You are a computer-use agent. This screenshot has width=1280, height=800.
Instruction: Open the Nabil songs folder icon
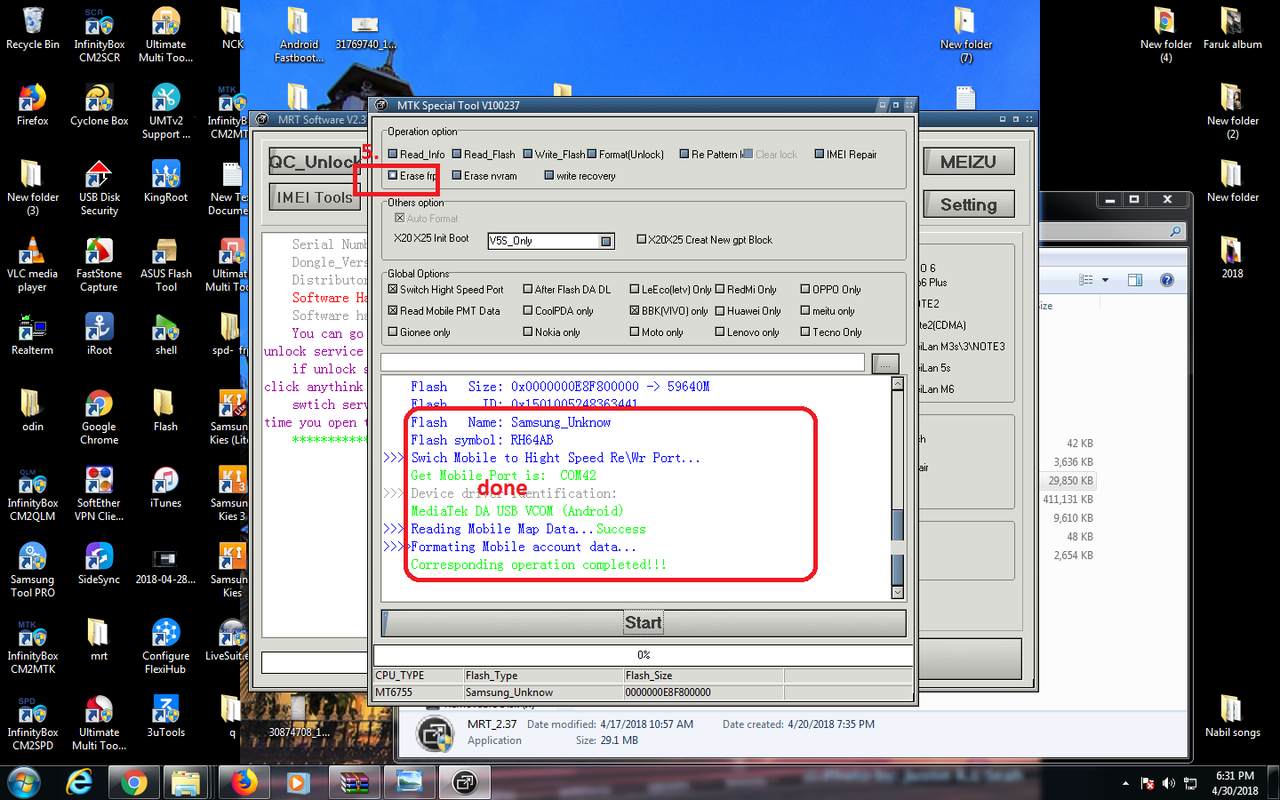(1232, 716)
